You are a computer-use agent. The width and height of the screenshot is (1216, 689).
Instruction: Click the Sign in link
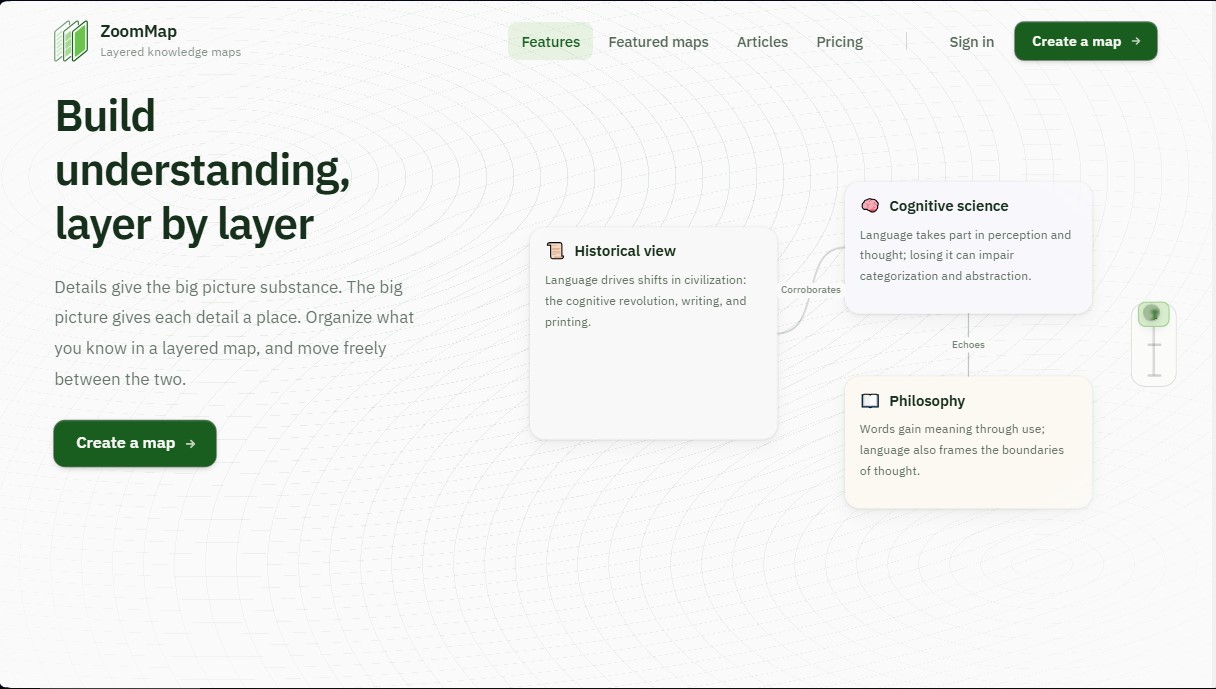tap(972, 42)
